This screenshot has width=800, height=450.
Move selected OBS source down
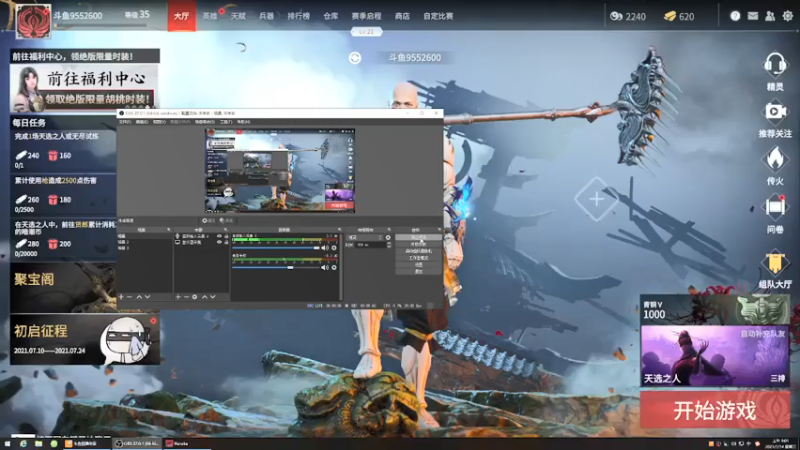(213, 297)
